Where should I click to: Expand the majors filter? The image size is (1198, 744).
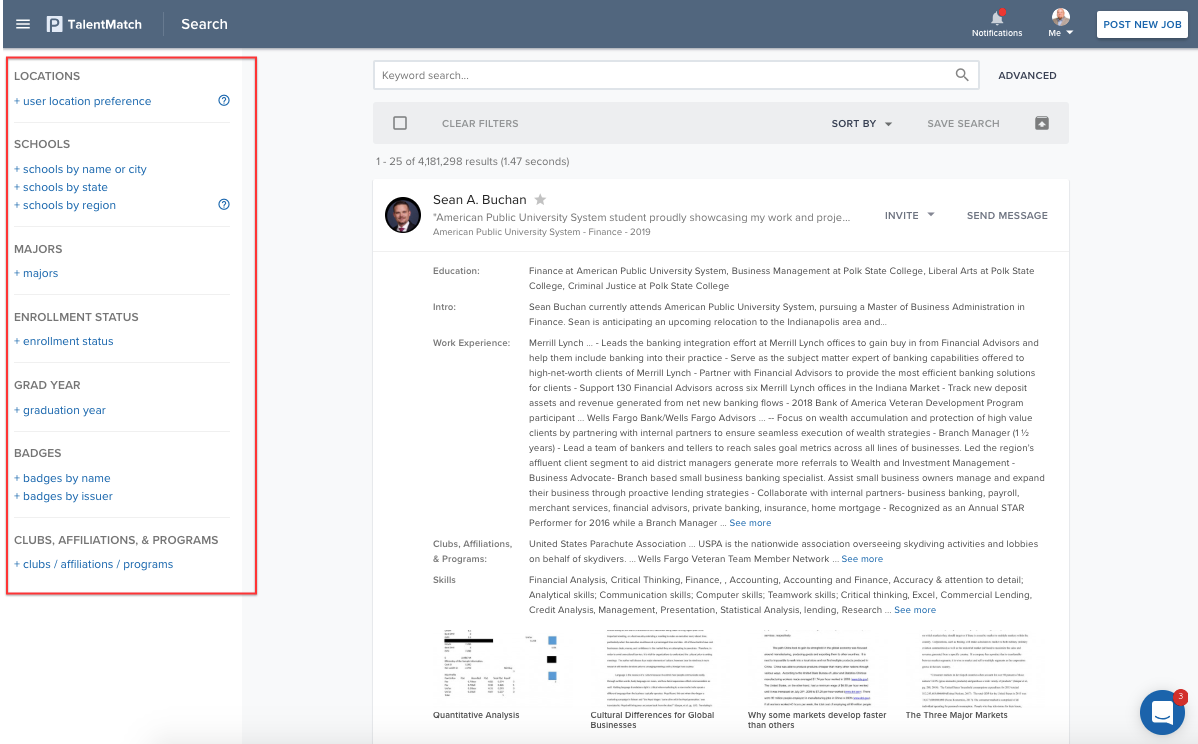pyautogui.click(x=36, y=273)
